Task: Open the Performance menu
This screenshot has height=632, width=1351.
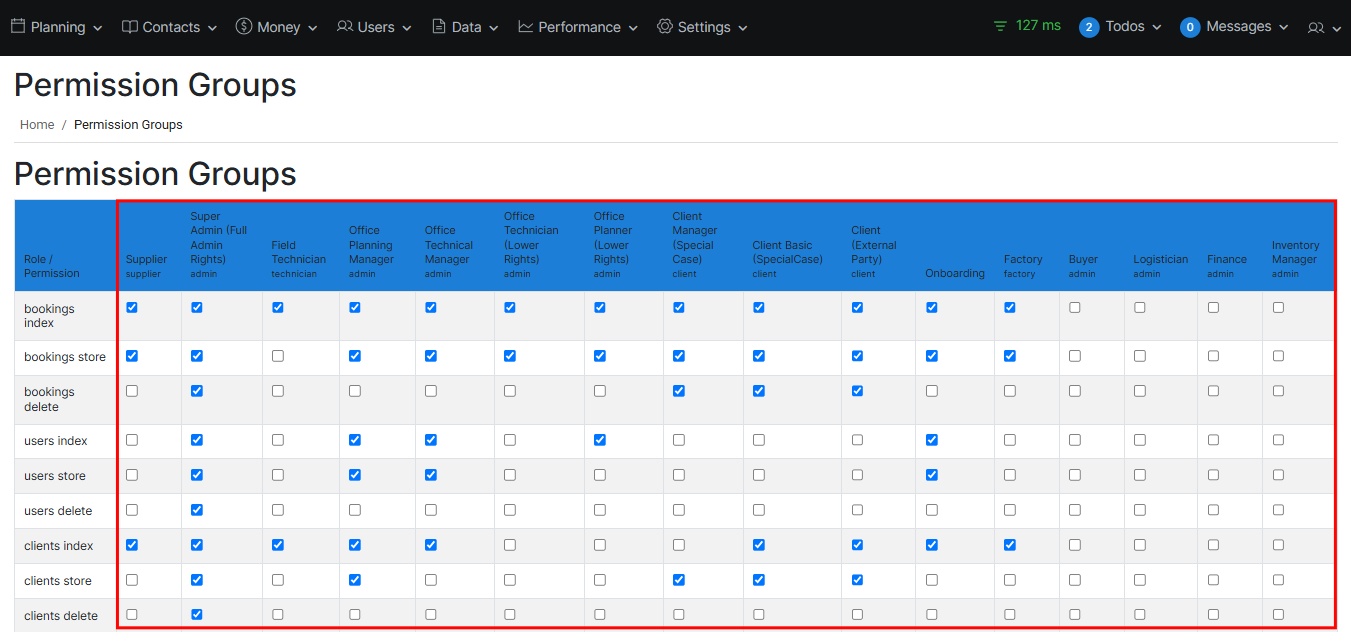Action: [x=579, y=27]
